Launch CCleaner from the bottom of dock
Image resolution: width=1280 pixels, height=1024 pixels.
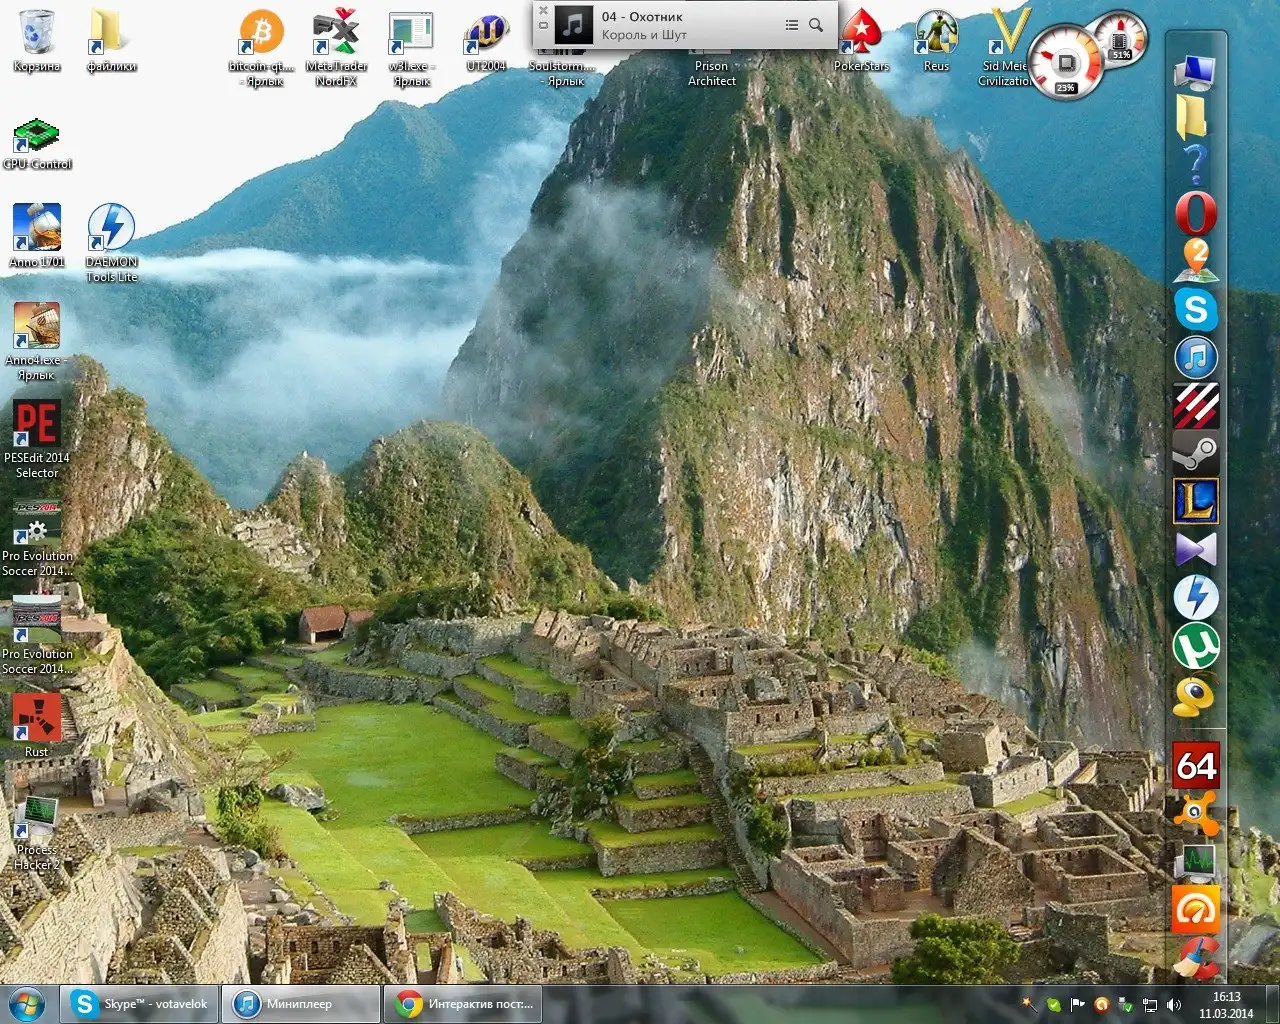coord(1195,957)
